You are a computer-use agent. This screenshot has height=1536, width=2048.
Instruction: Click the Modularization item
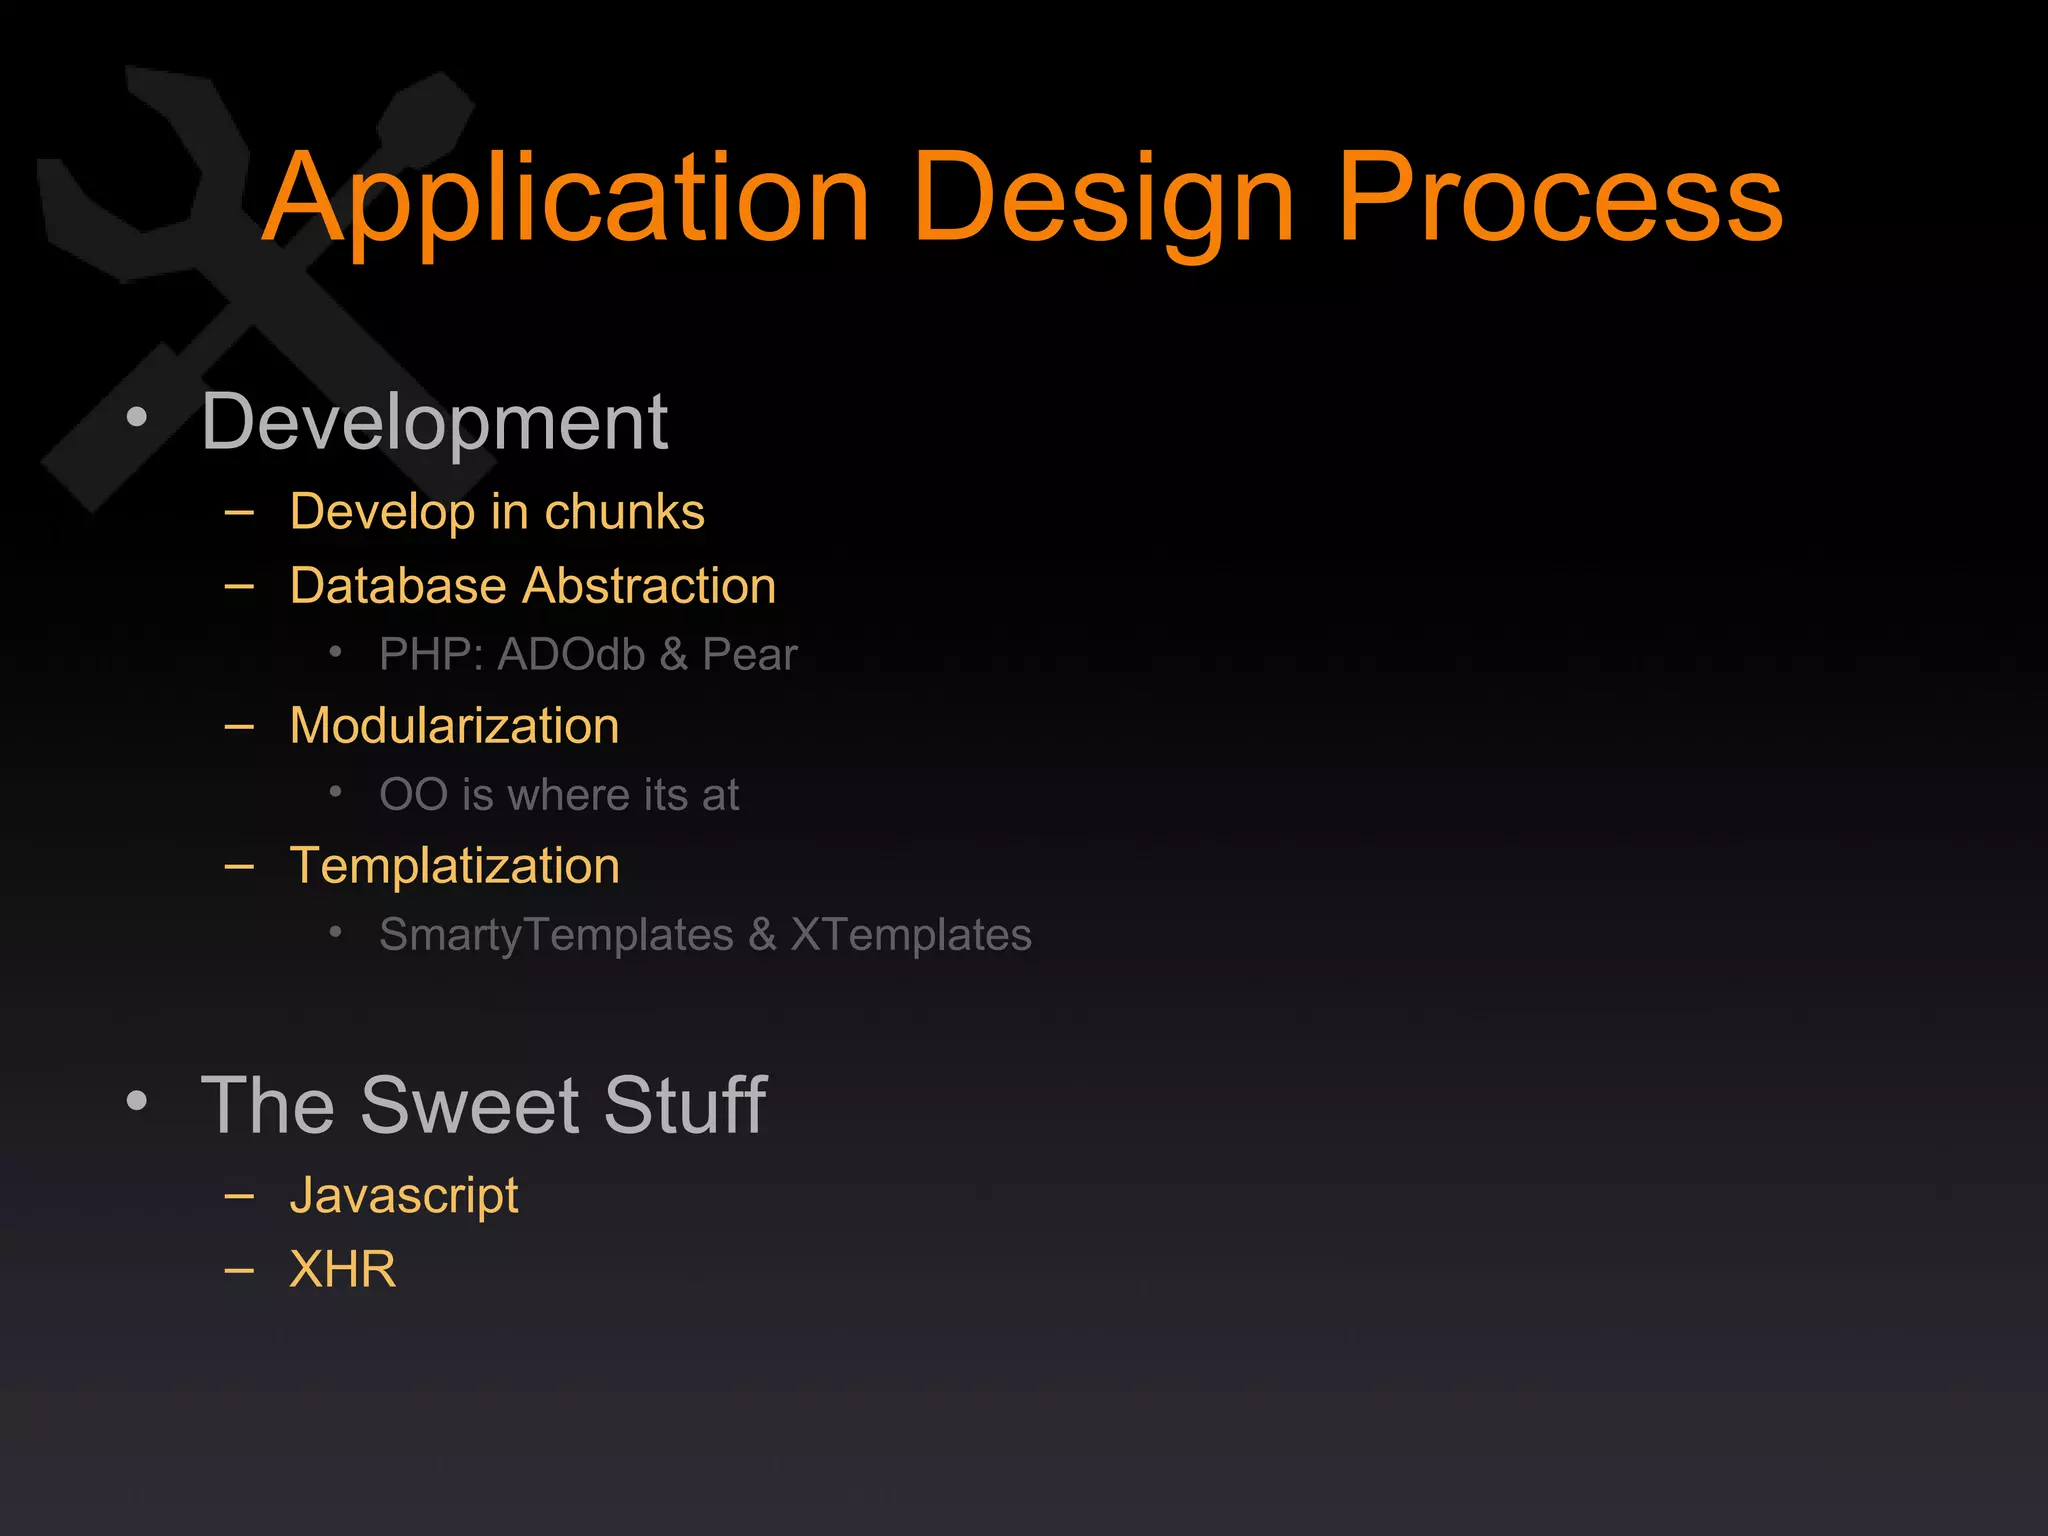point(454,726)
